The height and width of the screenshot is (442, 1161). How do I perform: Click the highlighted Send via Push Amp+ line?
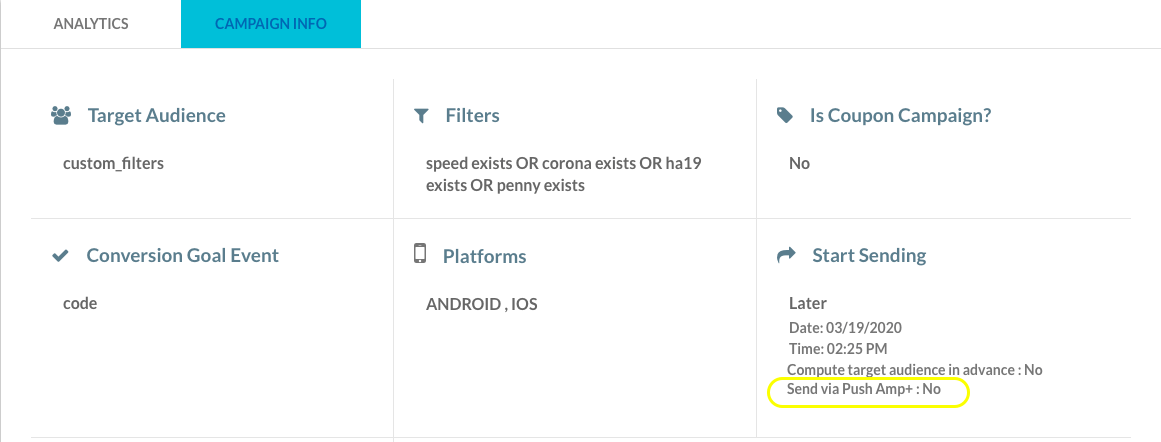click(x=863, y=388)
